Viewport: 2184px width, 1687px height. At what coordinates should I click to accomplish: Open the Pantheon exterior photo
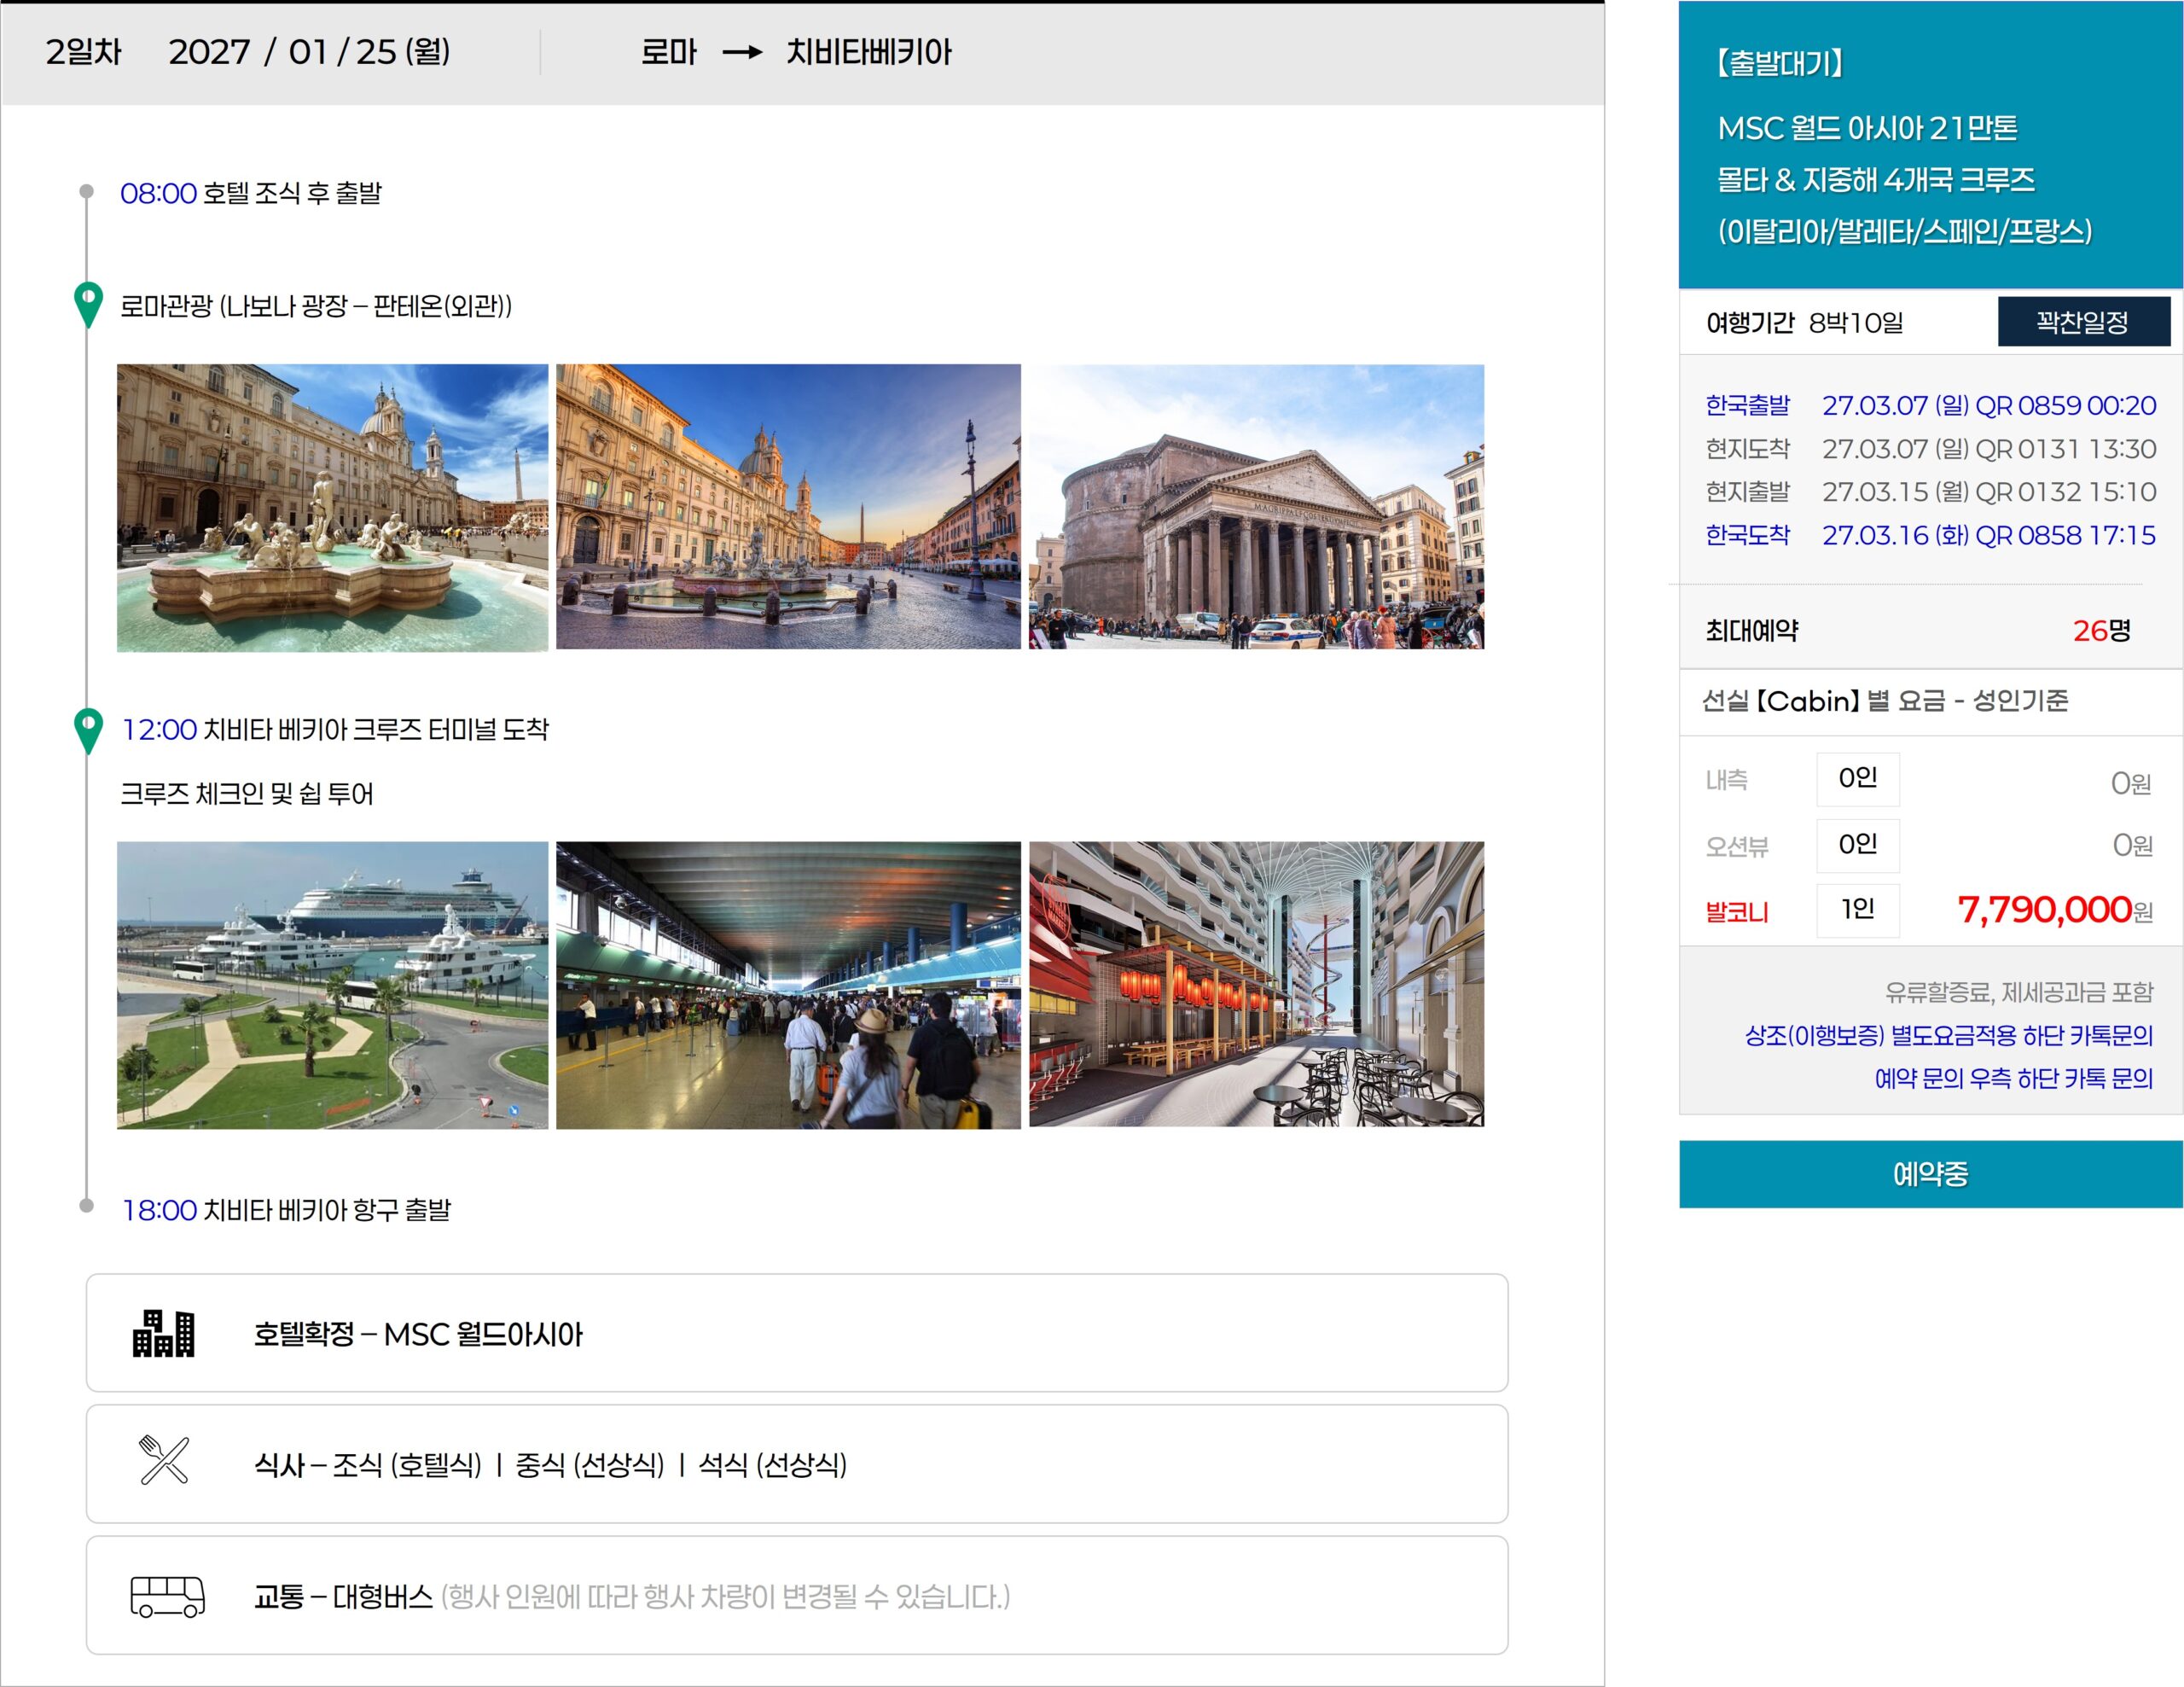coord(1256,507)
